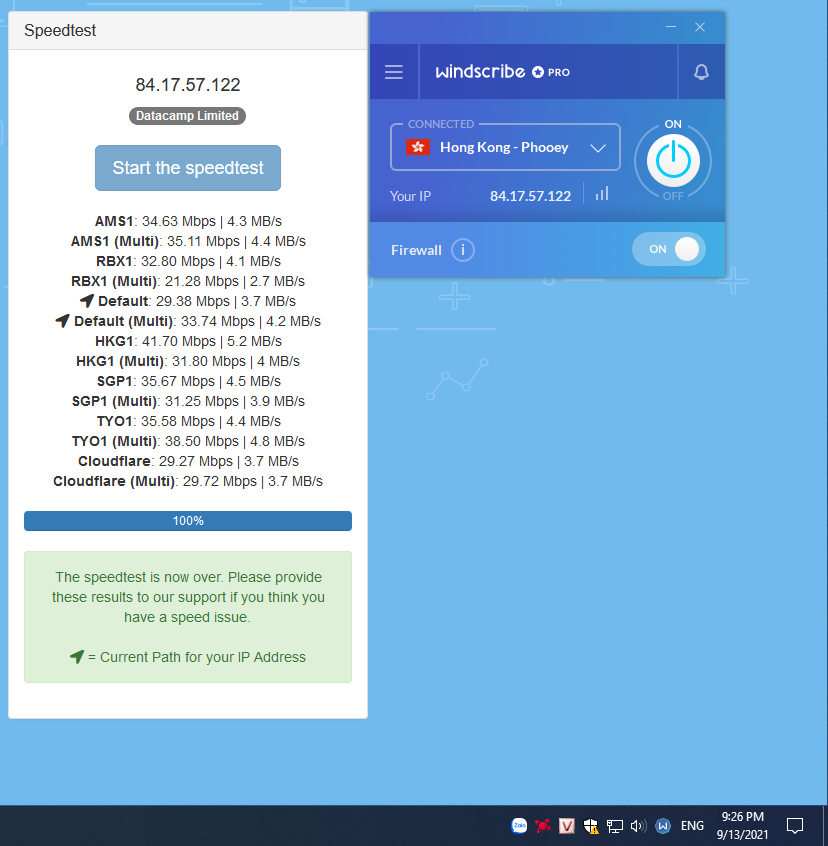
Task: Click green arrow icon in Current Path legend
Action: tap(77, 657)
